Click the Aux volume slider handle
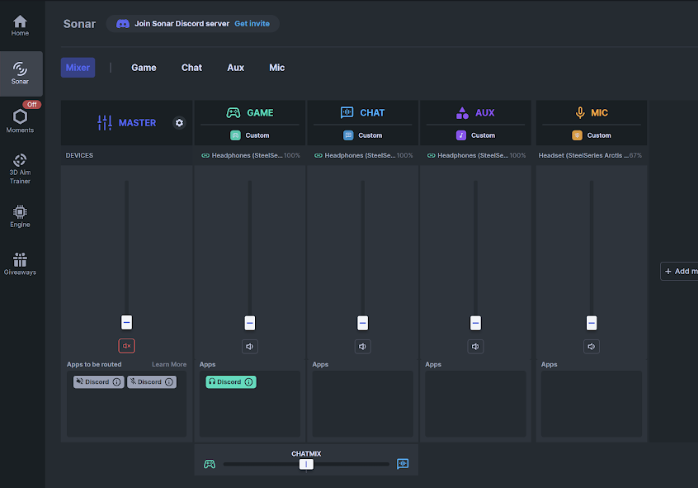Image resolution: width=698 pixels, height=488 pixels. coord(475,323)
